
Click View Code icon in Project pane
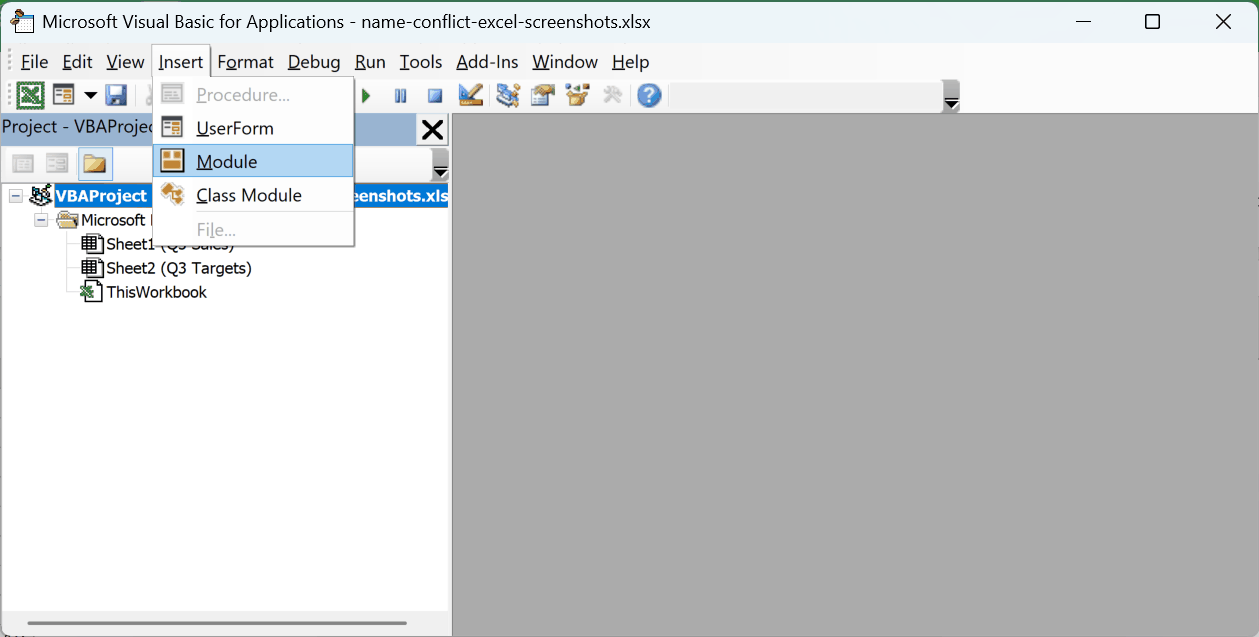click(23, 163)
